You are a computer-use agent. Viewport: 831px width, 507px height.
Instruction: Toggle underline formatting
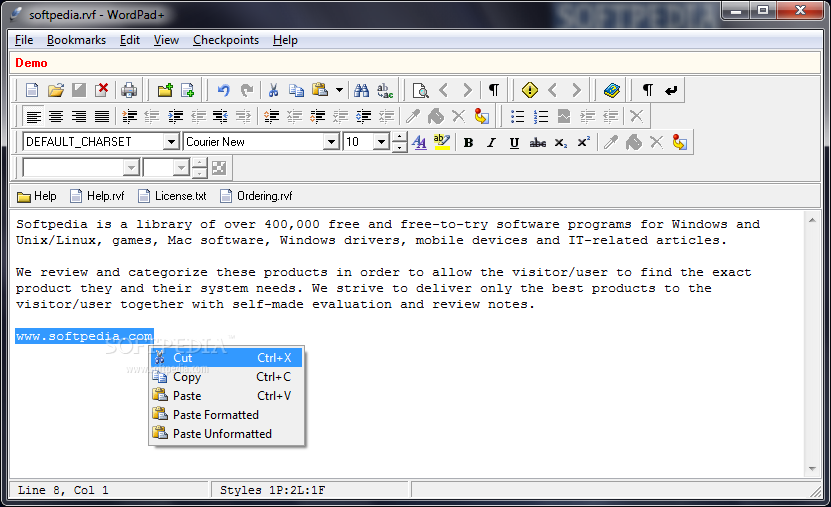[x=514, y=142]
